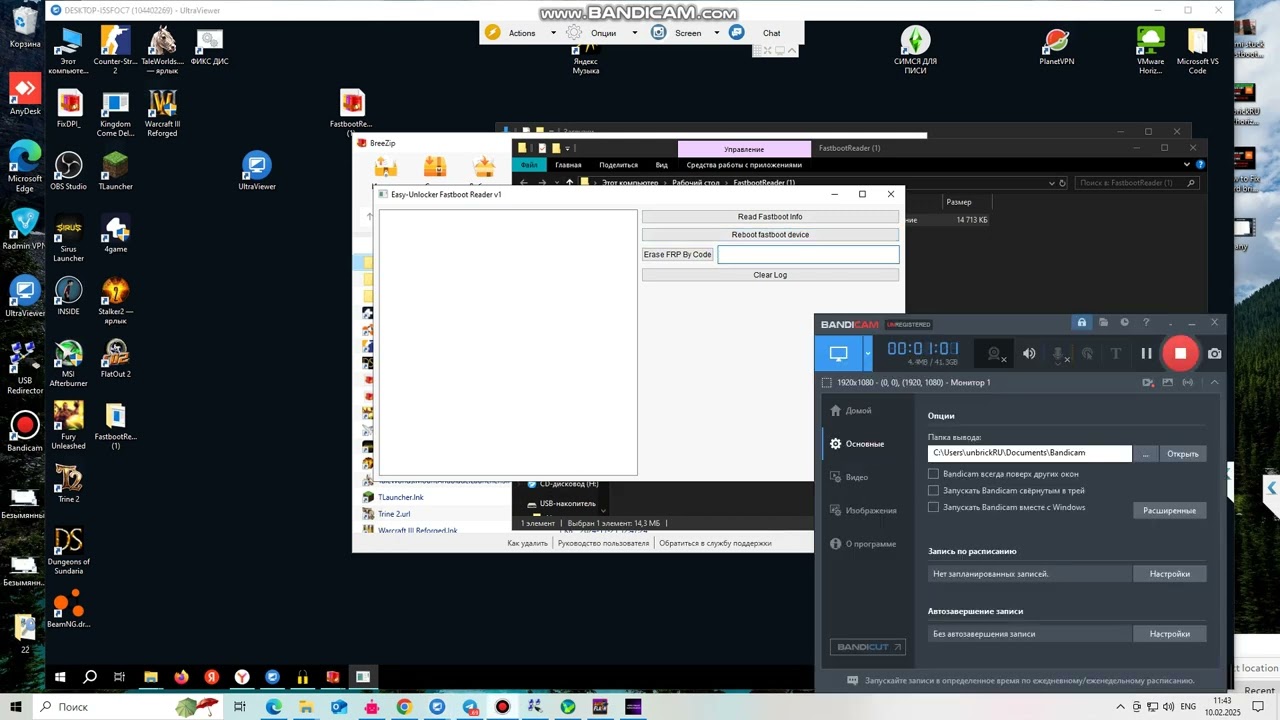Click the Clear Log button

tap(770, 275)
